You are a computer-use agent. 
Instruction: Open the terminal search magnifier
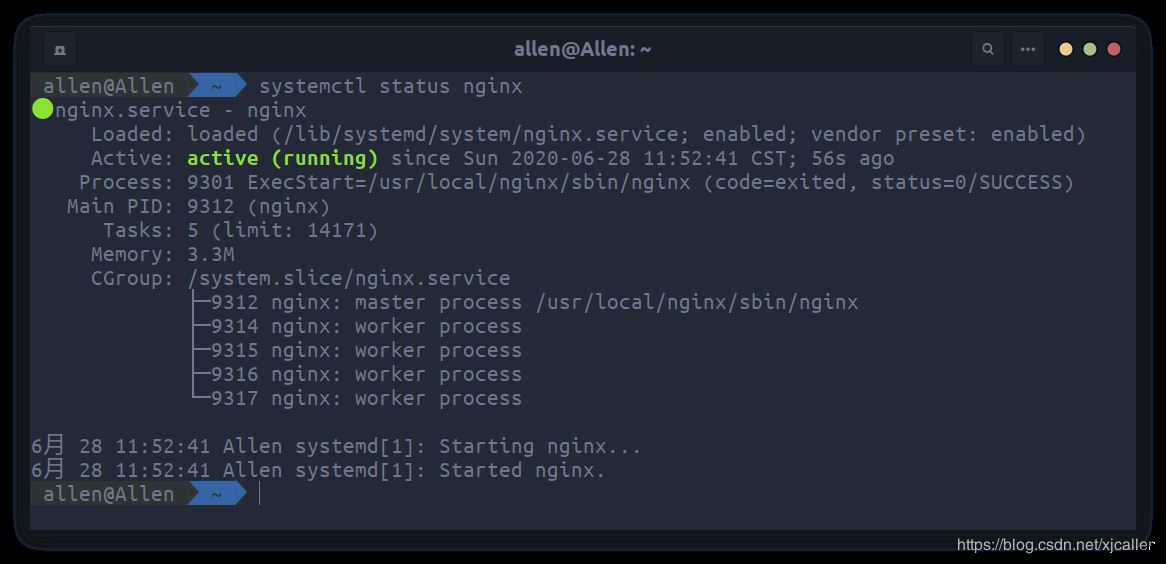tap(988, 49)
